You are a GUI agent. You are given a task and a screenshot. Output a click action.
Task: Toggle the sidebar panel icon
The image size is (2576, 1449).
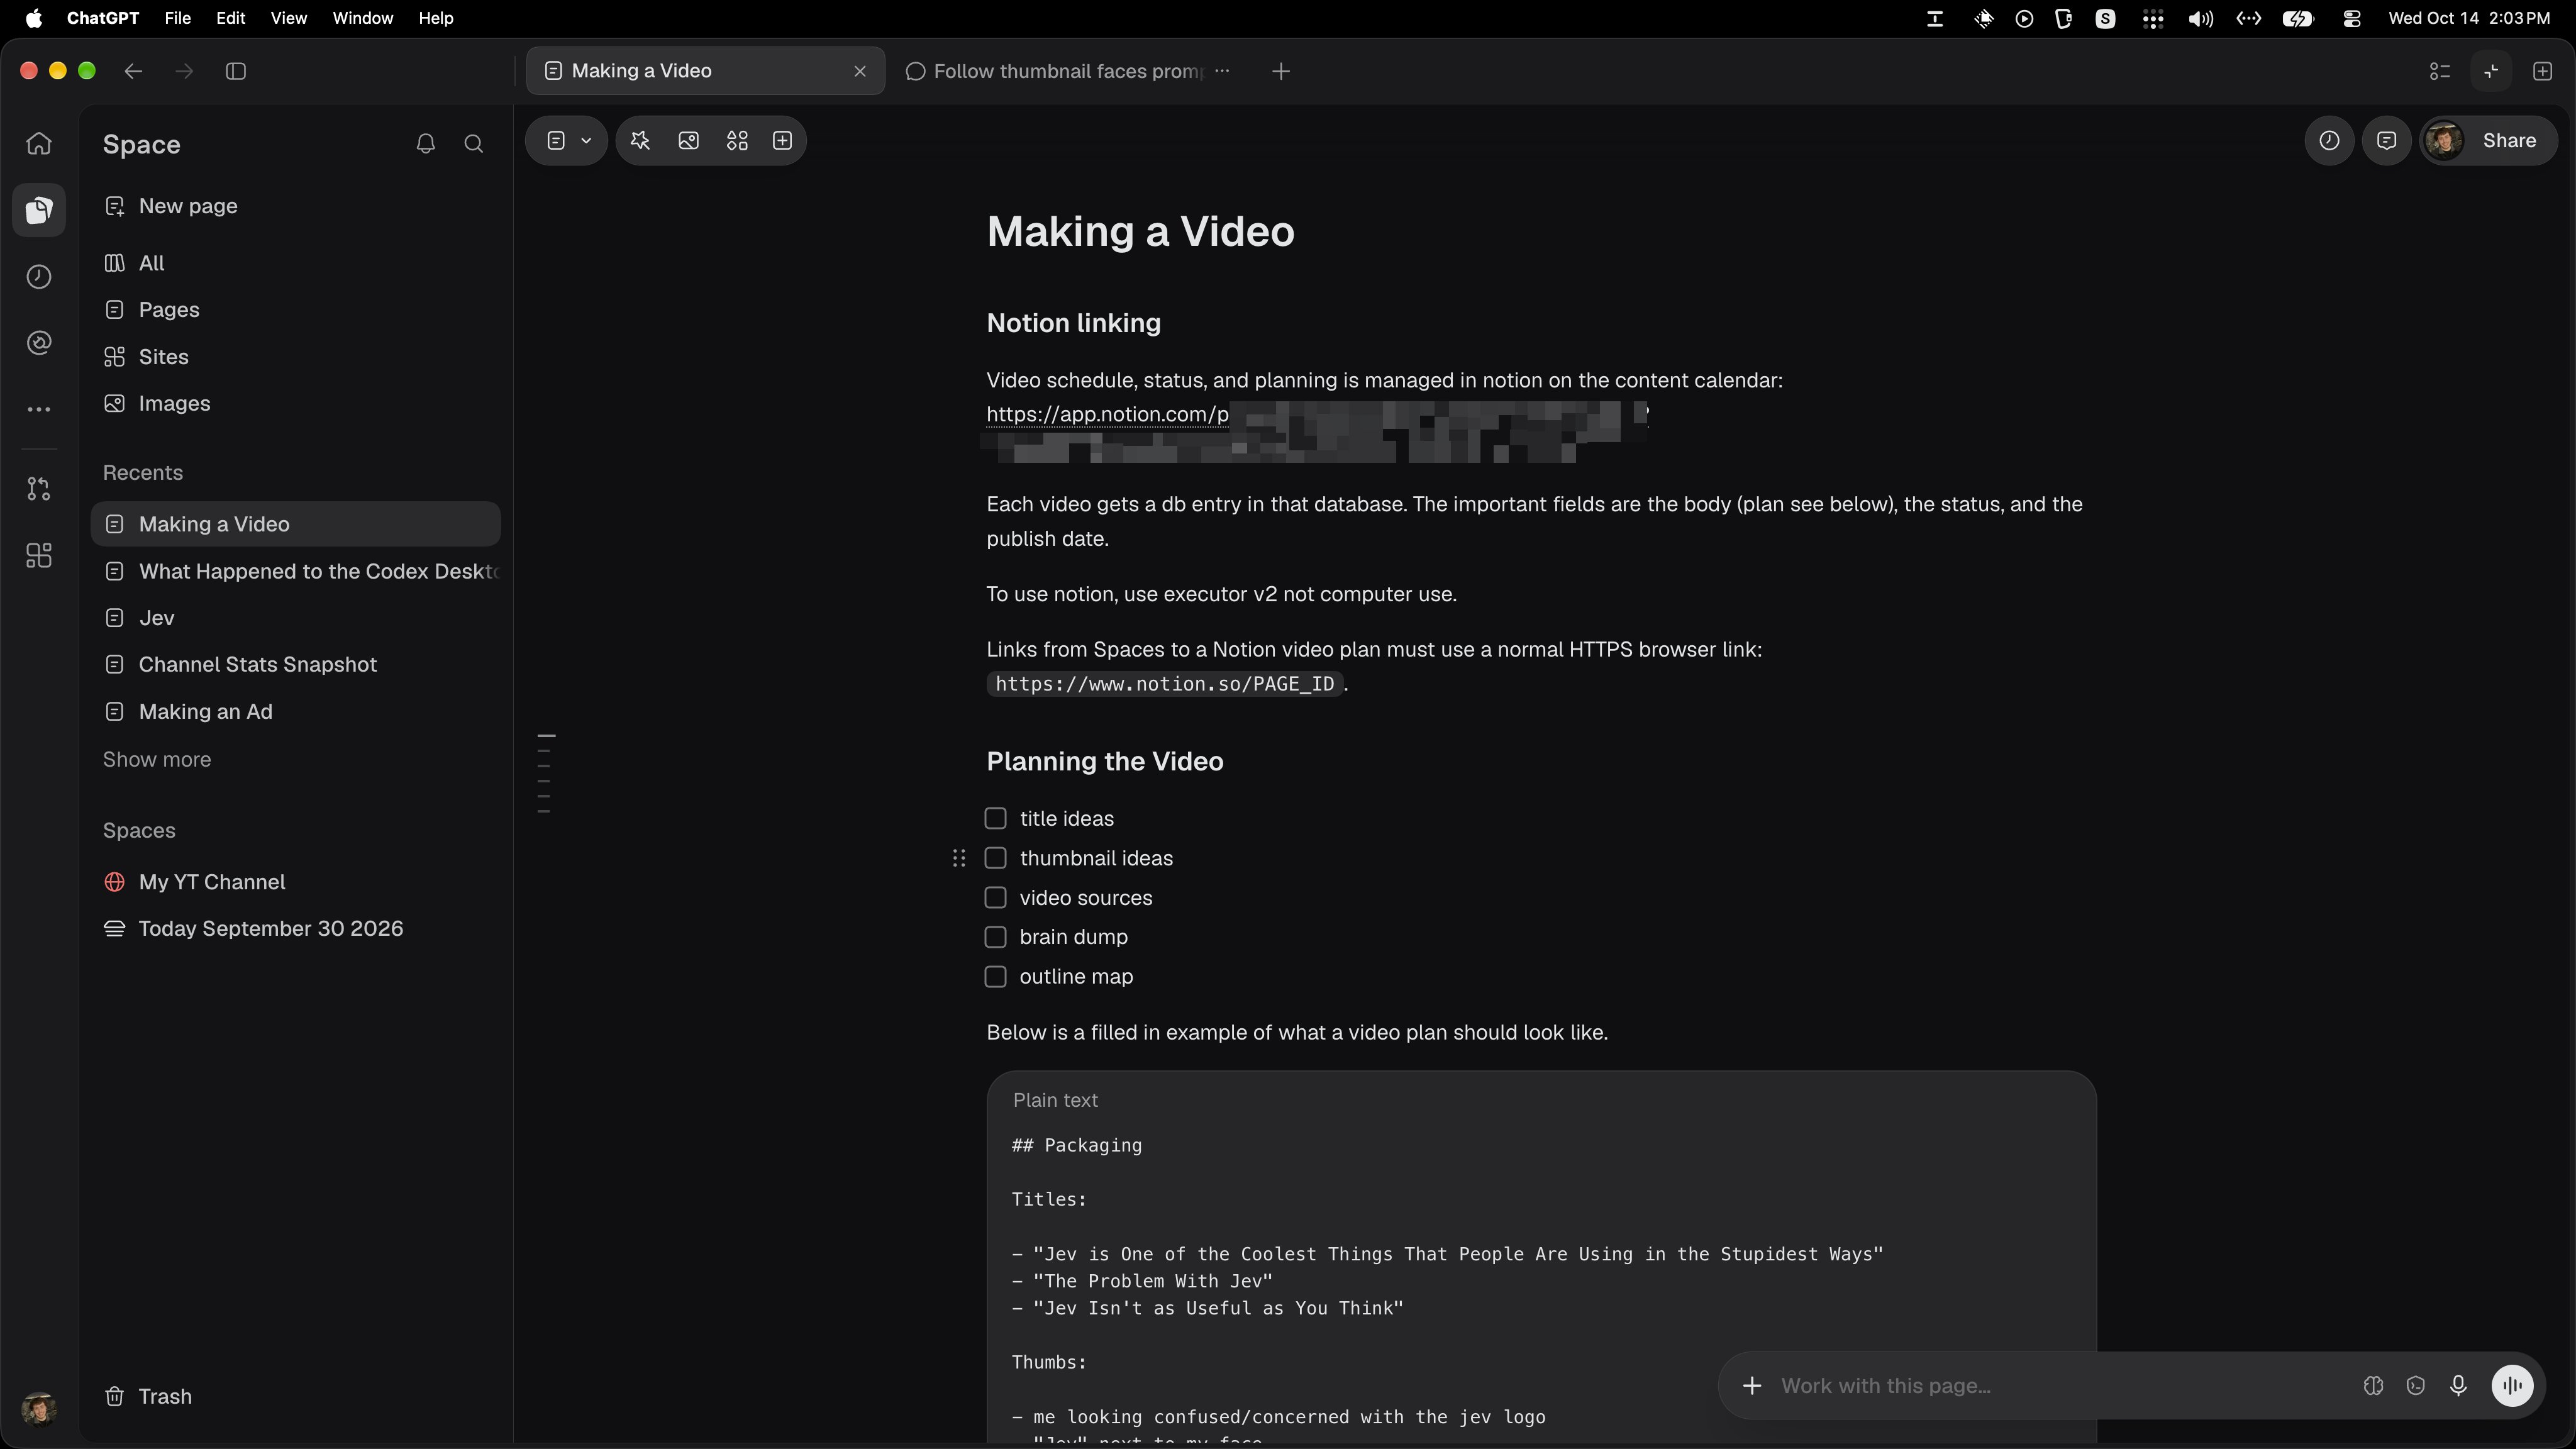point(236,71)
